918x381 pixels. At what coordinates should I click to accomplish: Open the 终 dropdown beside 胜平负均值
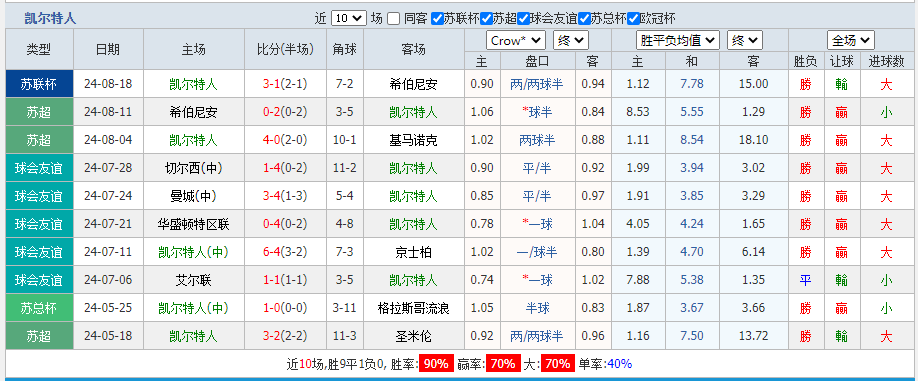pos(745,41)
